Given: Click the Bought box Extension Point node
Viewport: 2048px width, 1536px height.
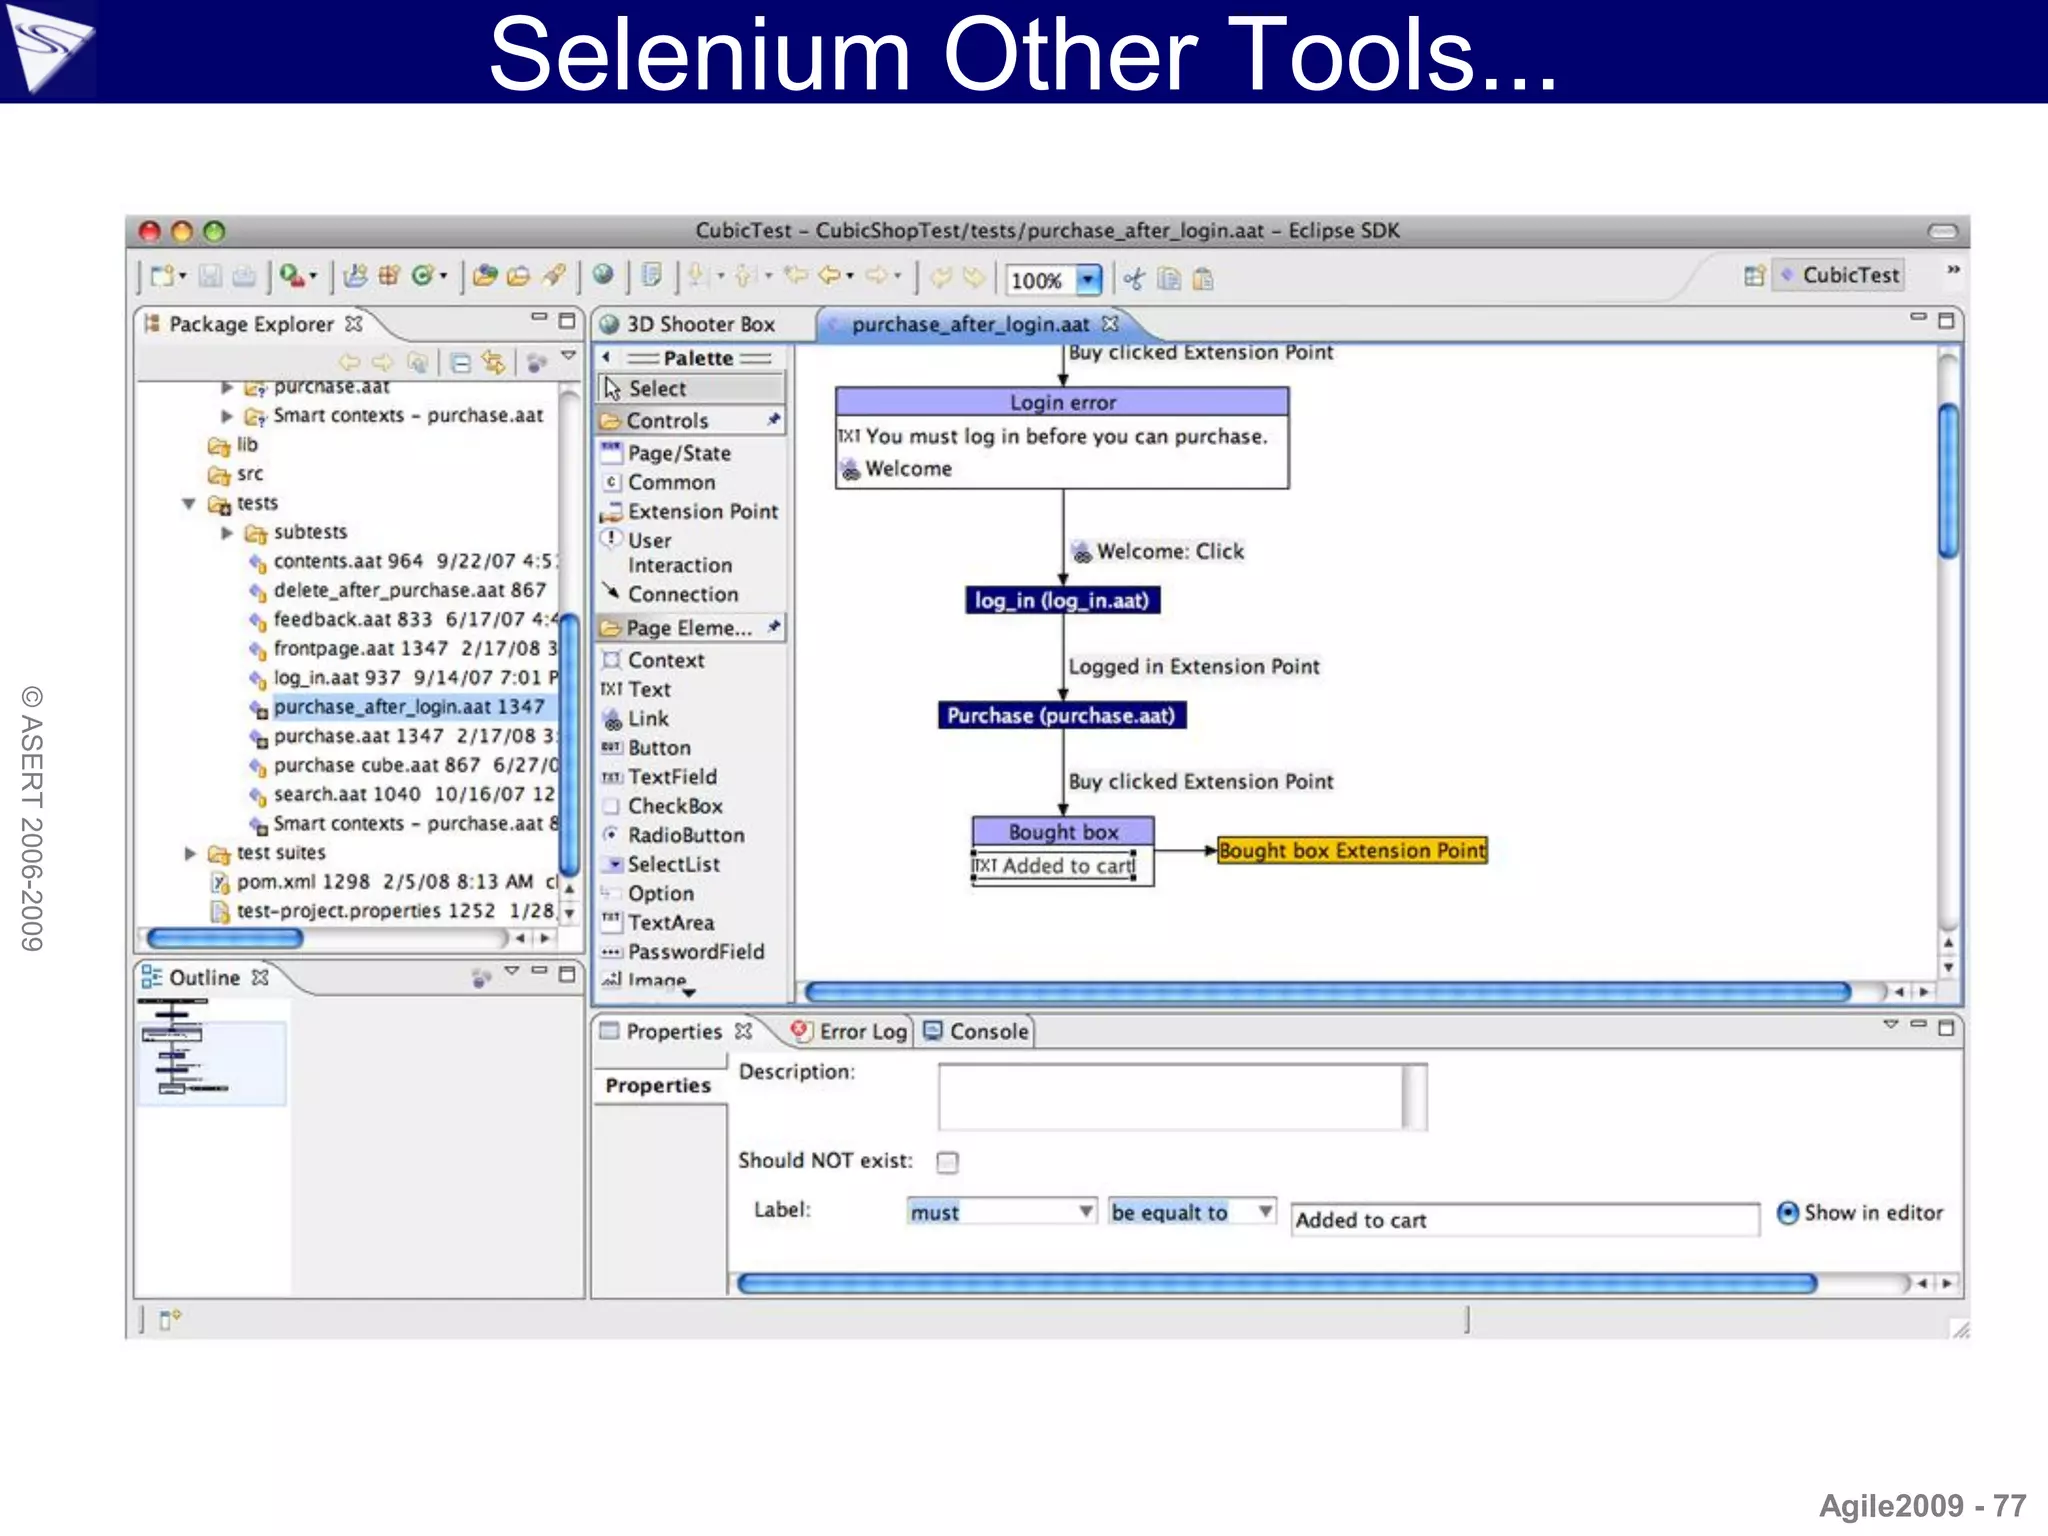Looking at the screenshot, I should click(1352, 850).
